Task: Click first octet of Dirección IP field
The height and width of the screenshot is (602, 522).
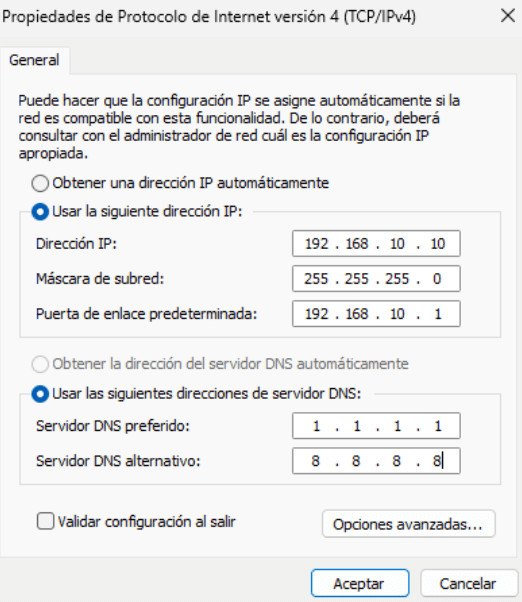Action: [x=317, y=244]
